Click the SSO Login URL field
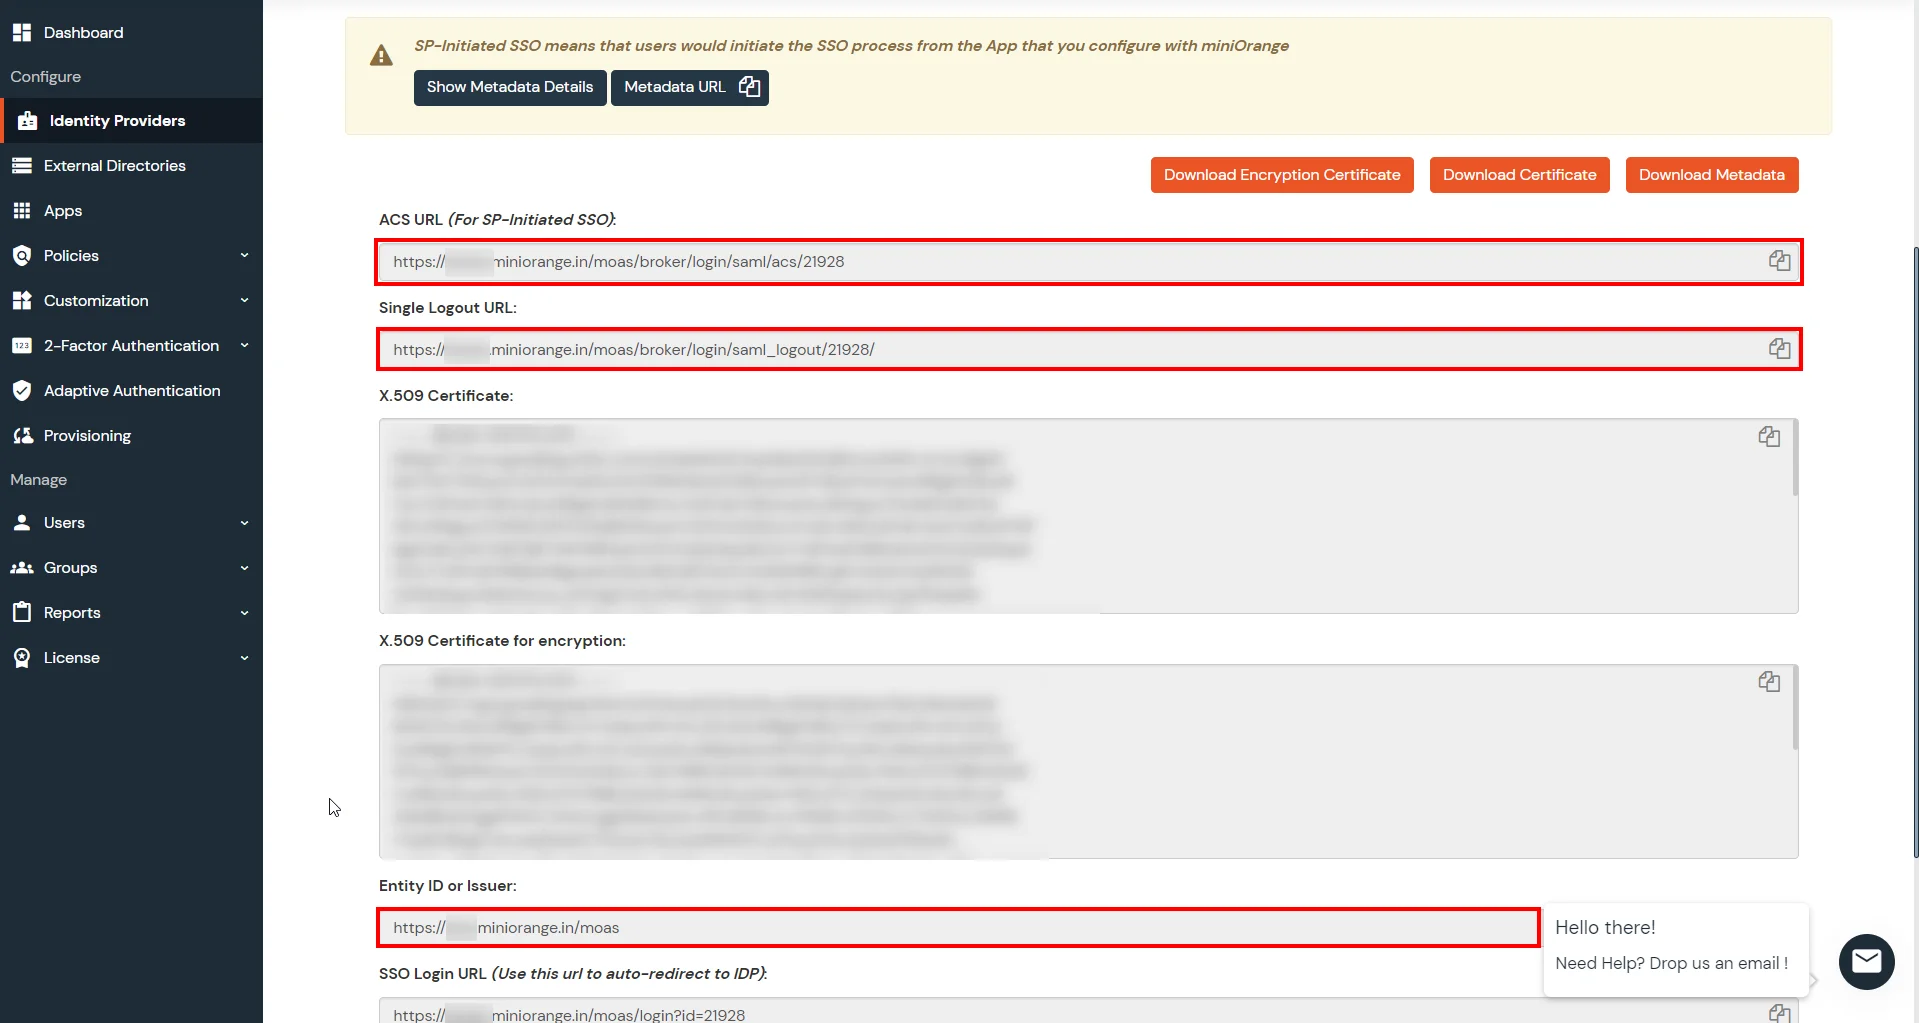The image size is (1919, 1023). 1089,1011
